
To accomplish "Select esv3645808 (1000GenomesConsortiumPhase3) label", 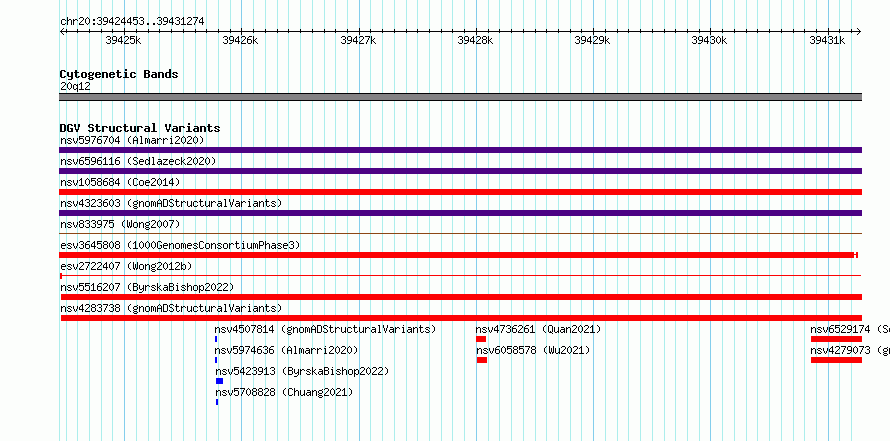I will pos(180,245).
